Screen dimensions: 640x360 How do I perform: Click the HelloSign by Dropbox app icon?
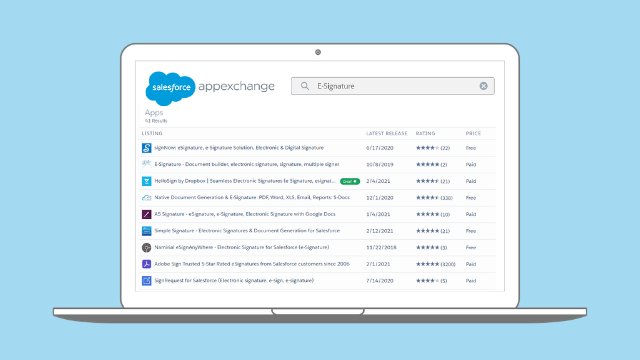point(147,181)
